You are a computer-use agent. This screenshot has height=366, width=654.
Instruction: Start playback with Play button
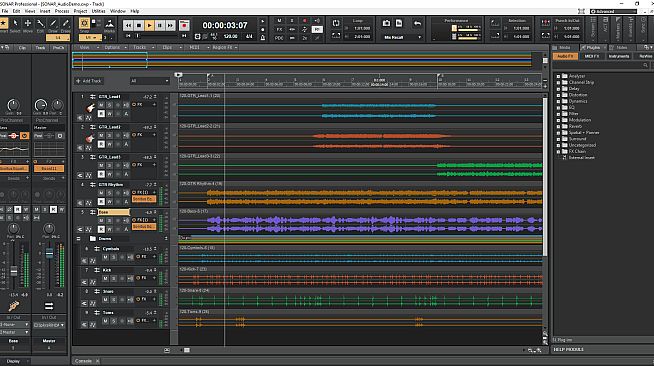pos(149,25)
